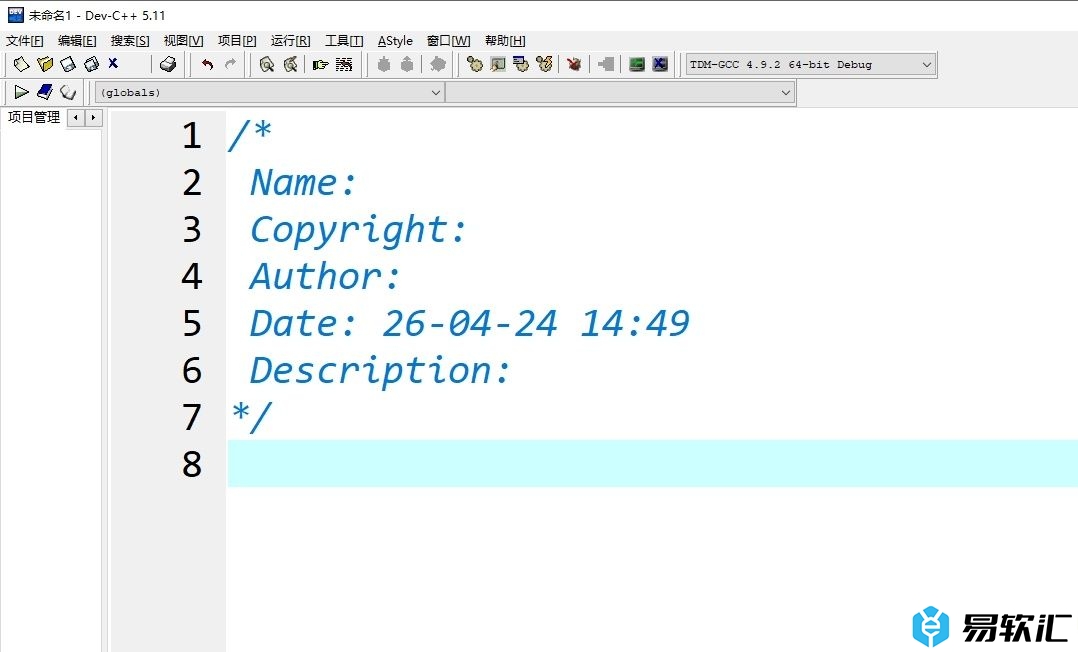The width and height of the screenshot is (1078, 652).
Task: Click the 'Description:' comment line
Action: (380, 371)
